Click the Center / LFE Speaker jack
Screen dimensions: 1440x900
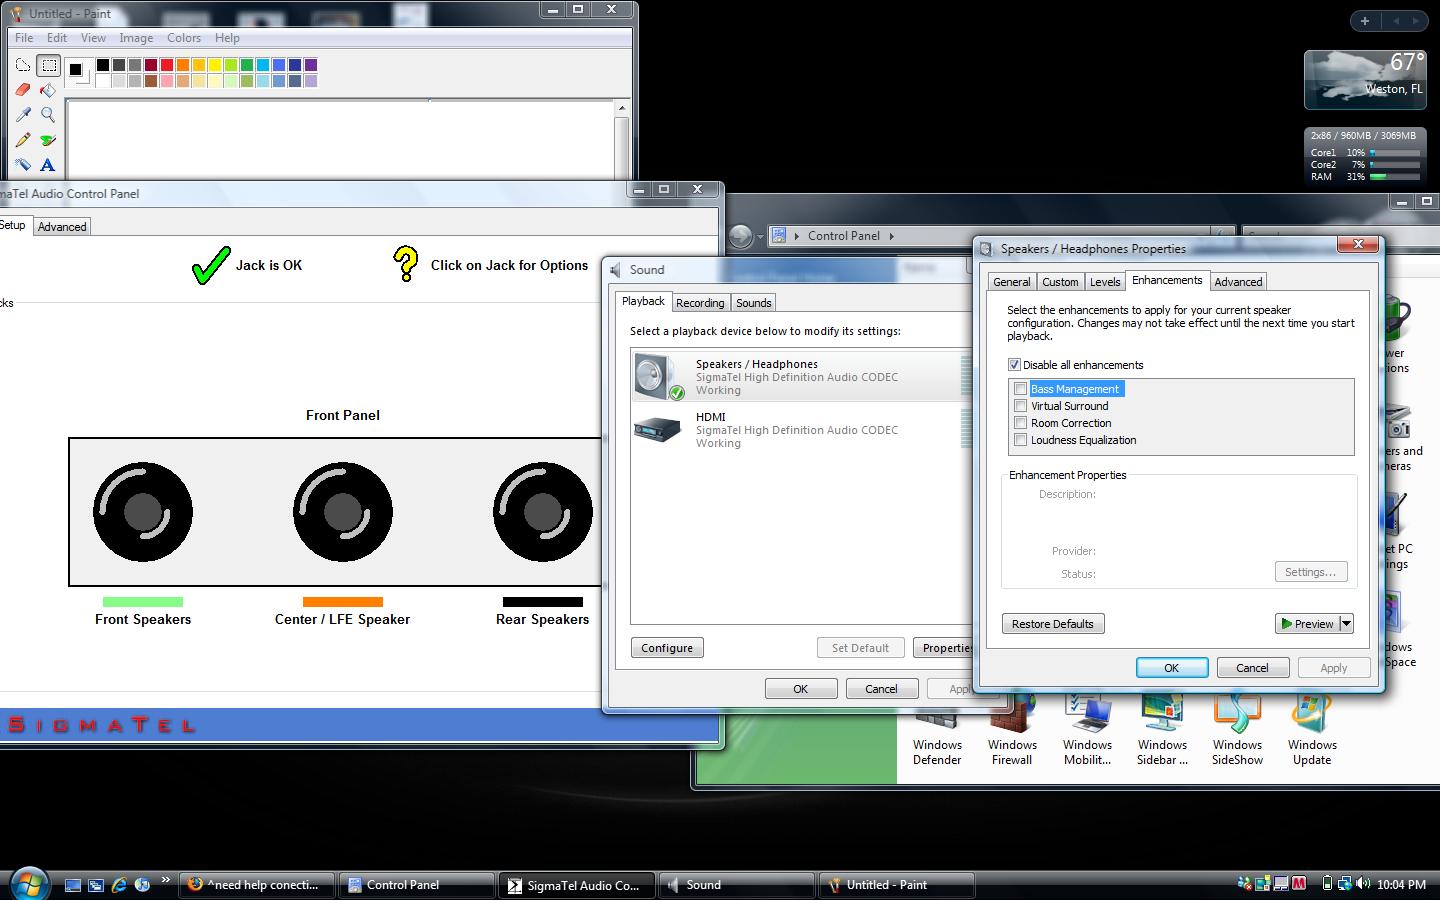coord(343,512)
